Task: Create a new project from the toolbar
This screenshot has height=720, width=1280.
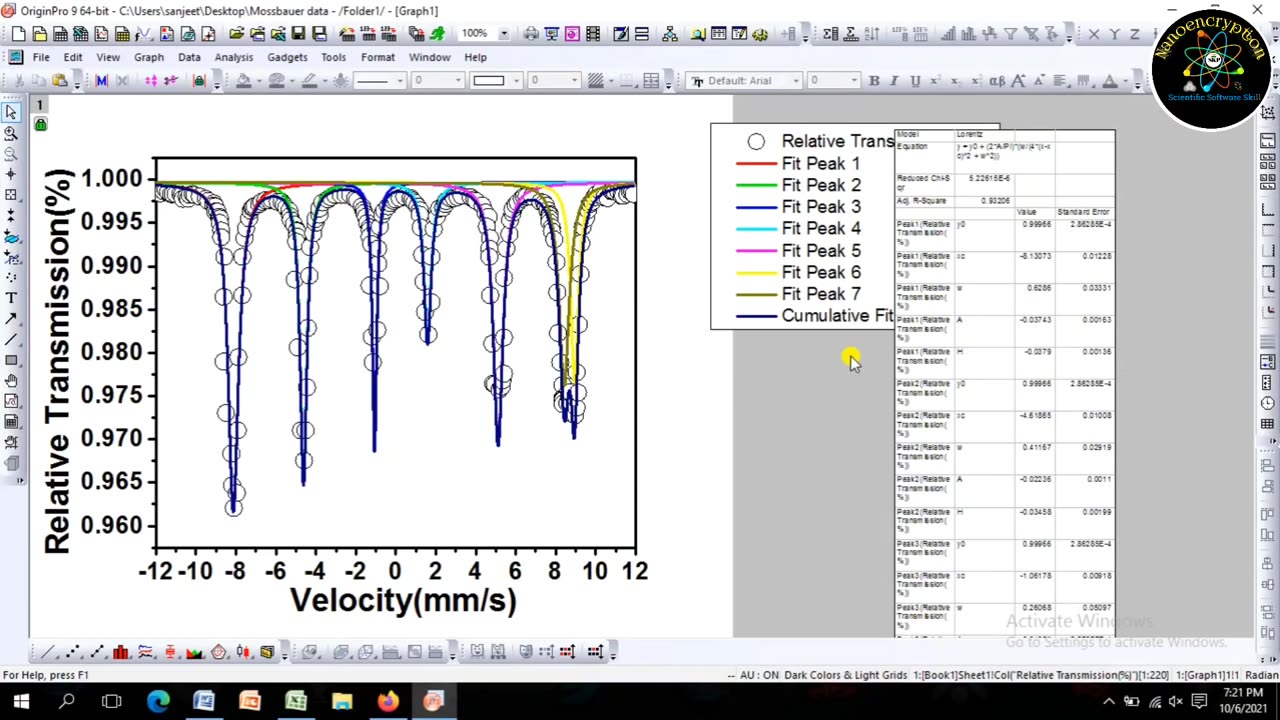Action: click(19, 34)
